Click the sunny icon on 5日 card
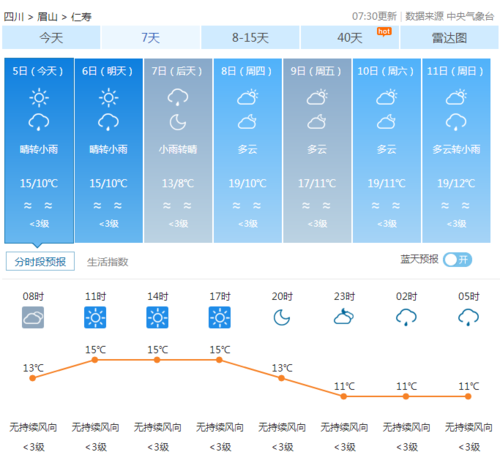This screenshot has width=500, height=471. (x=39, y=98)
